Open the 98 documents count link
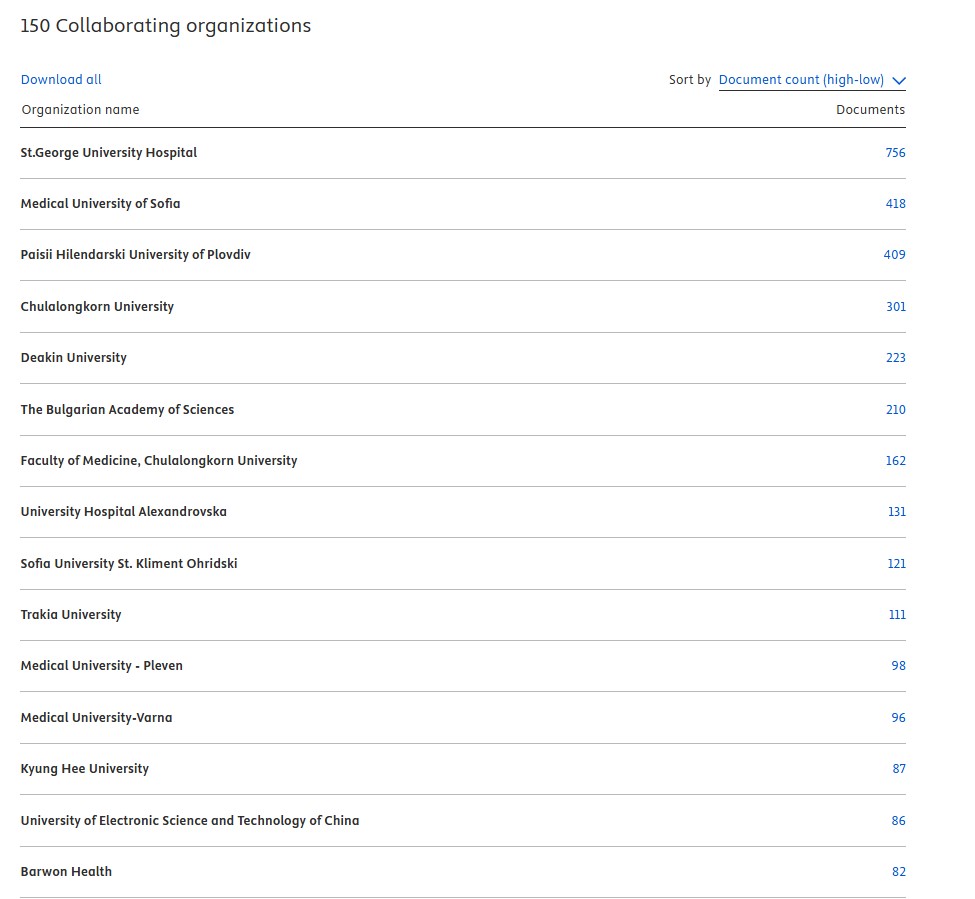The image size is (975, 899). [x=899, y=666]
